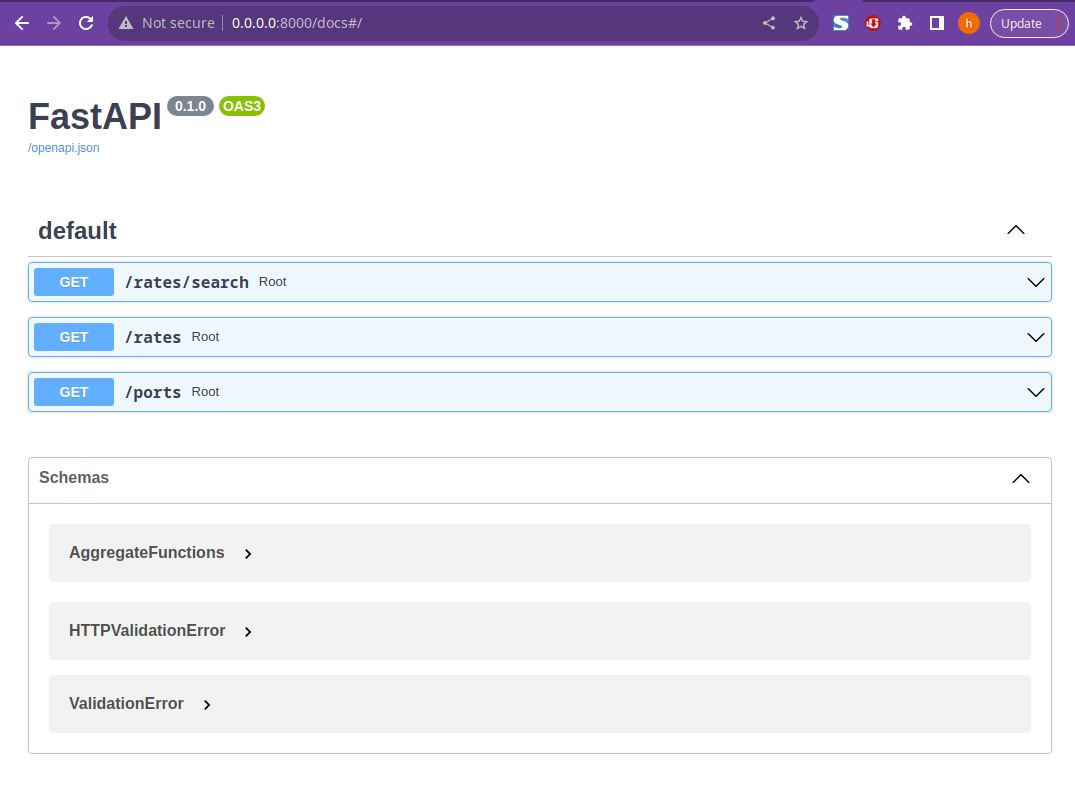
Task: Open the orange profile avatar
Action: pyautogui.click(x=969, y=23)
